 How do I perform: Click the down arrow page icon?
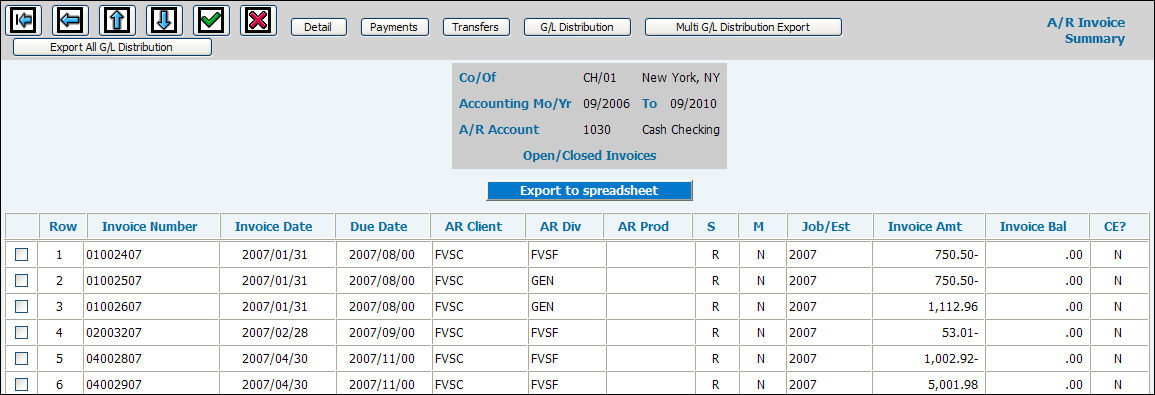click(x=164, y=20)
